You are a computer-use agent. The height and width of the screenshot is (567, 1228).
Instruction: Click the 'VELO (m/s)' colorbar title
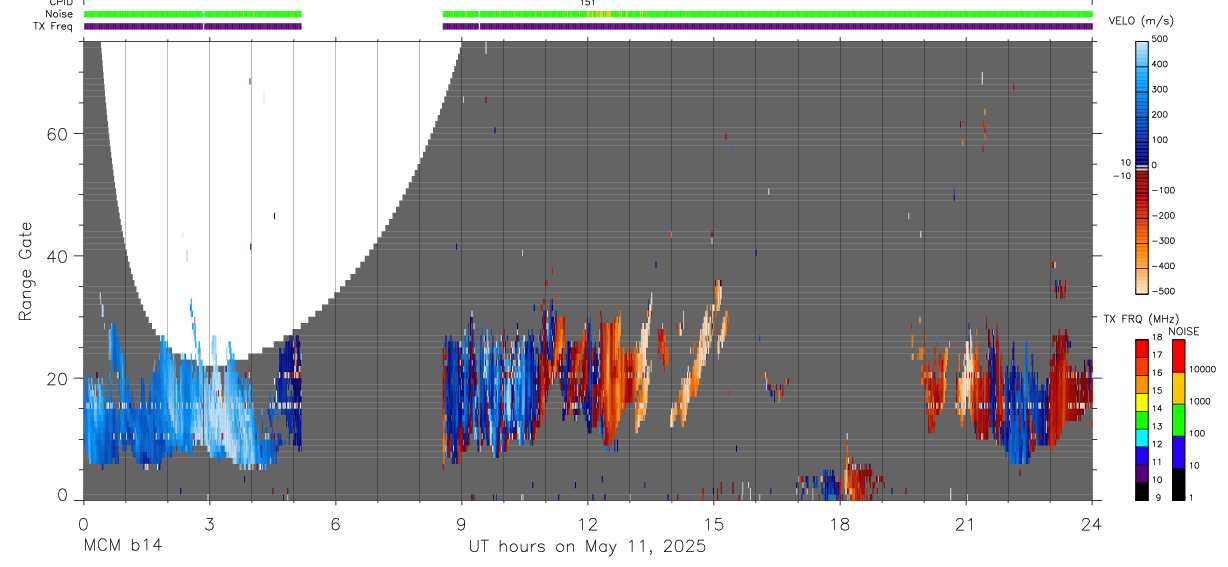click(1141, 21)
